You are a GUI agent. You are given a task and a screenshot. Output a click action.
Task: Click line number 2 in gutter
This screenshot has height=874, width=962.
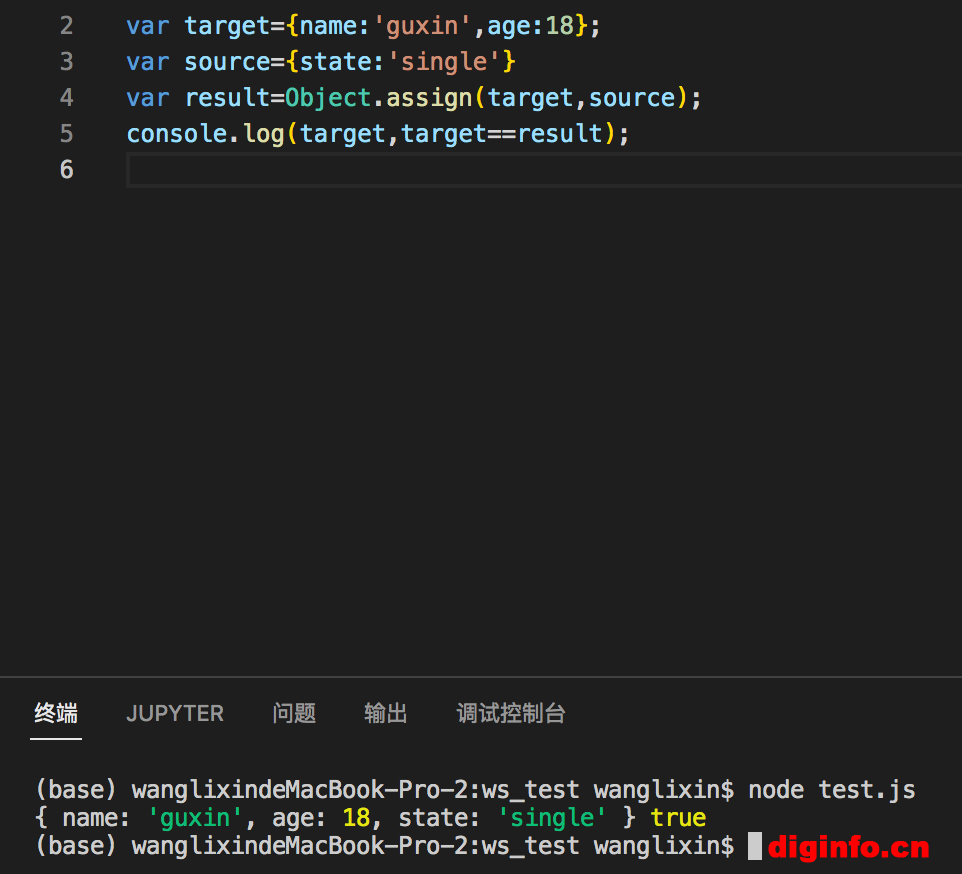click(66, 26)
